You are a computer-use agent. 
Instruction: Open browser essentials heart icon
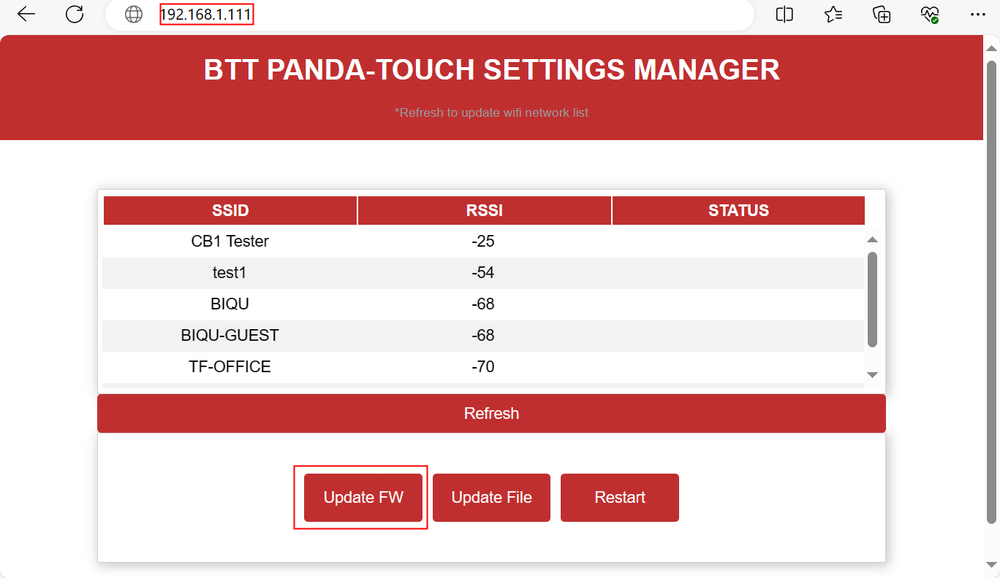point(930,14)
